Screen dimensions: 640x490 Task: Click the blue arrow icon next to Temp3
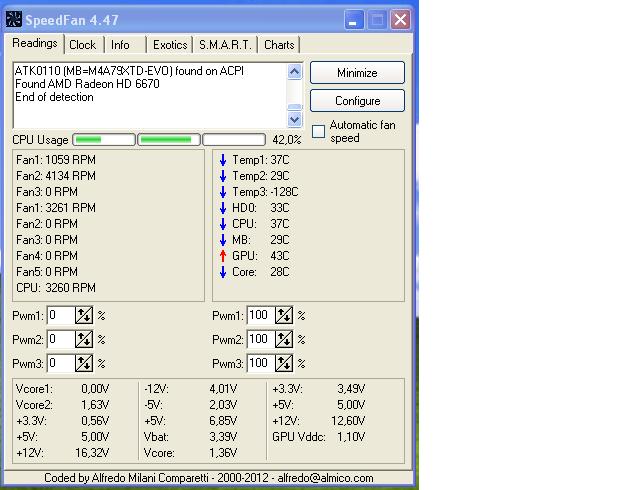[222, 192]
